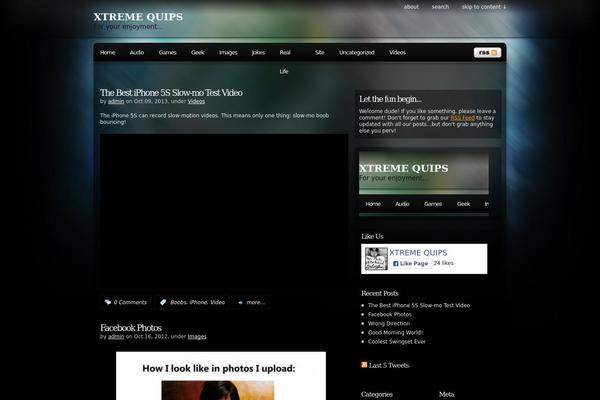Click the Last 5 Tweets heading
Image resolution: width=600 pixels, height=400 pixels.
[389, 366]
